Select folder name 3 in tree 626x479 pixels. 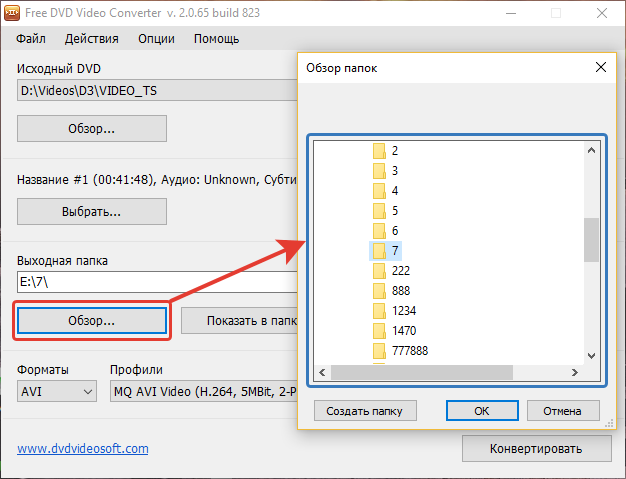coord(395,171)
